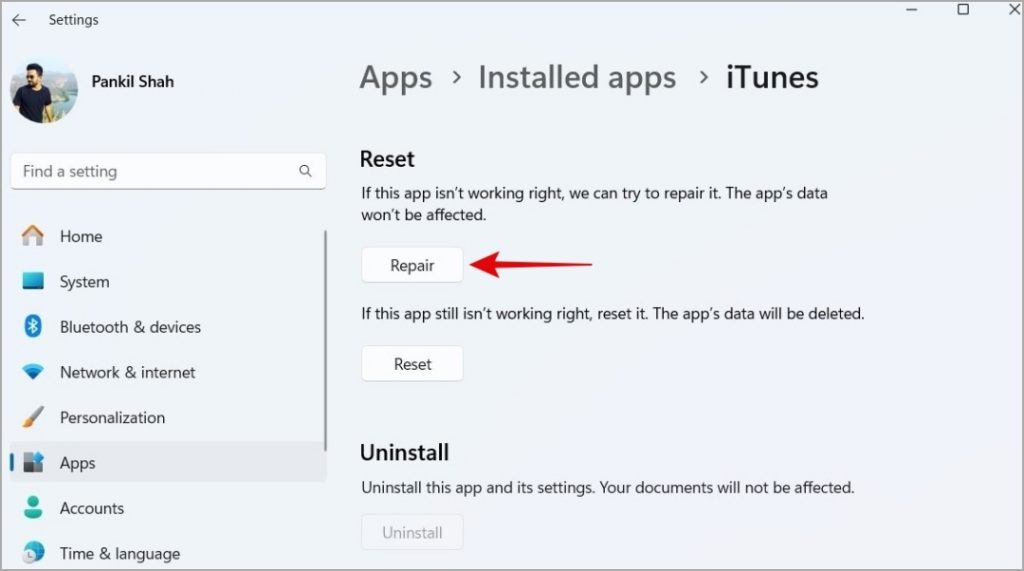Maximize the Settings window
Viewport: 1024px width, 571px height.
click(x=963, y=9)
